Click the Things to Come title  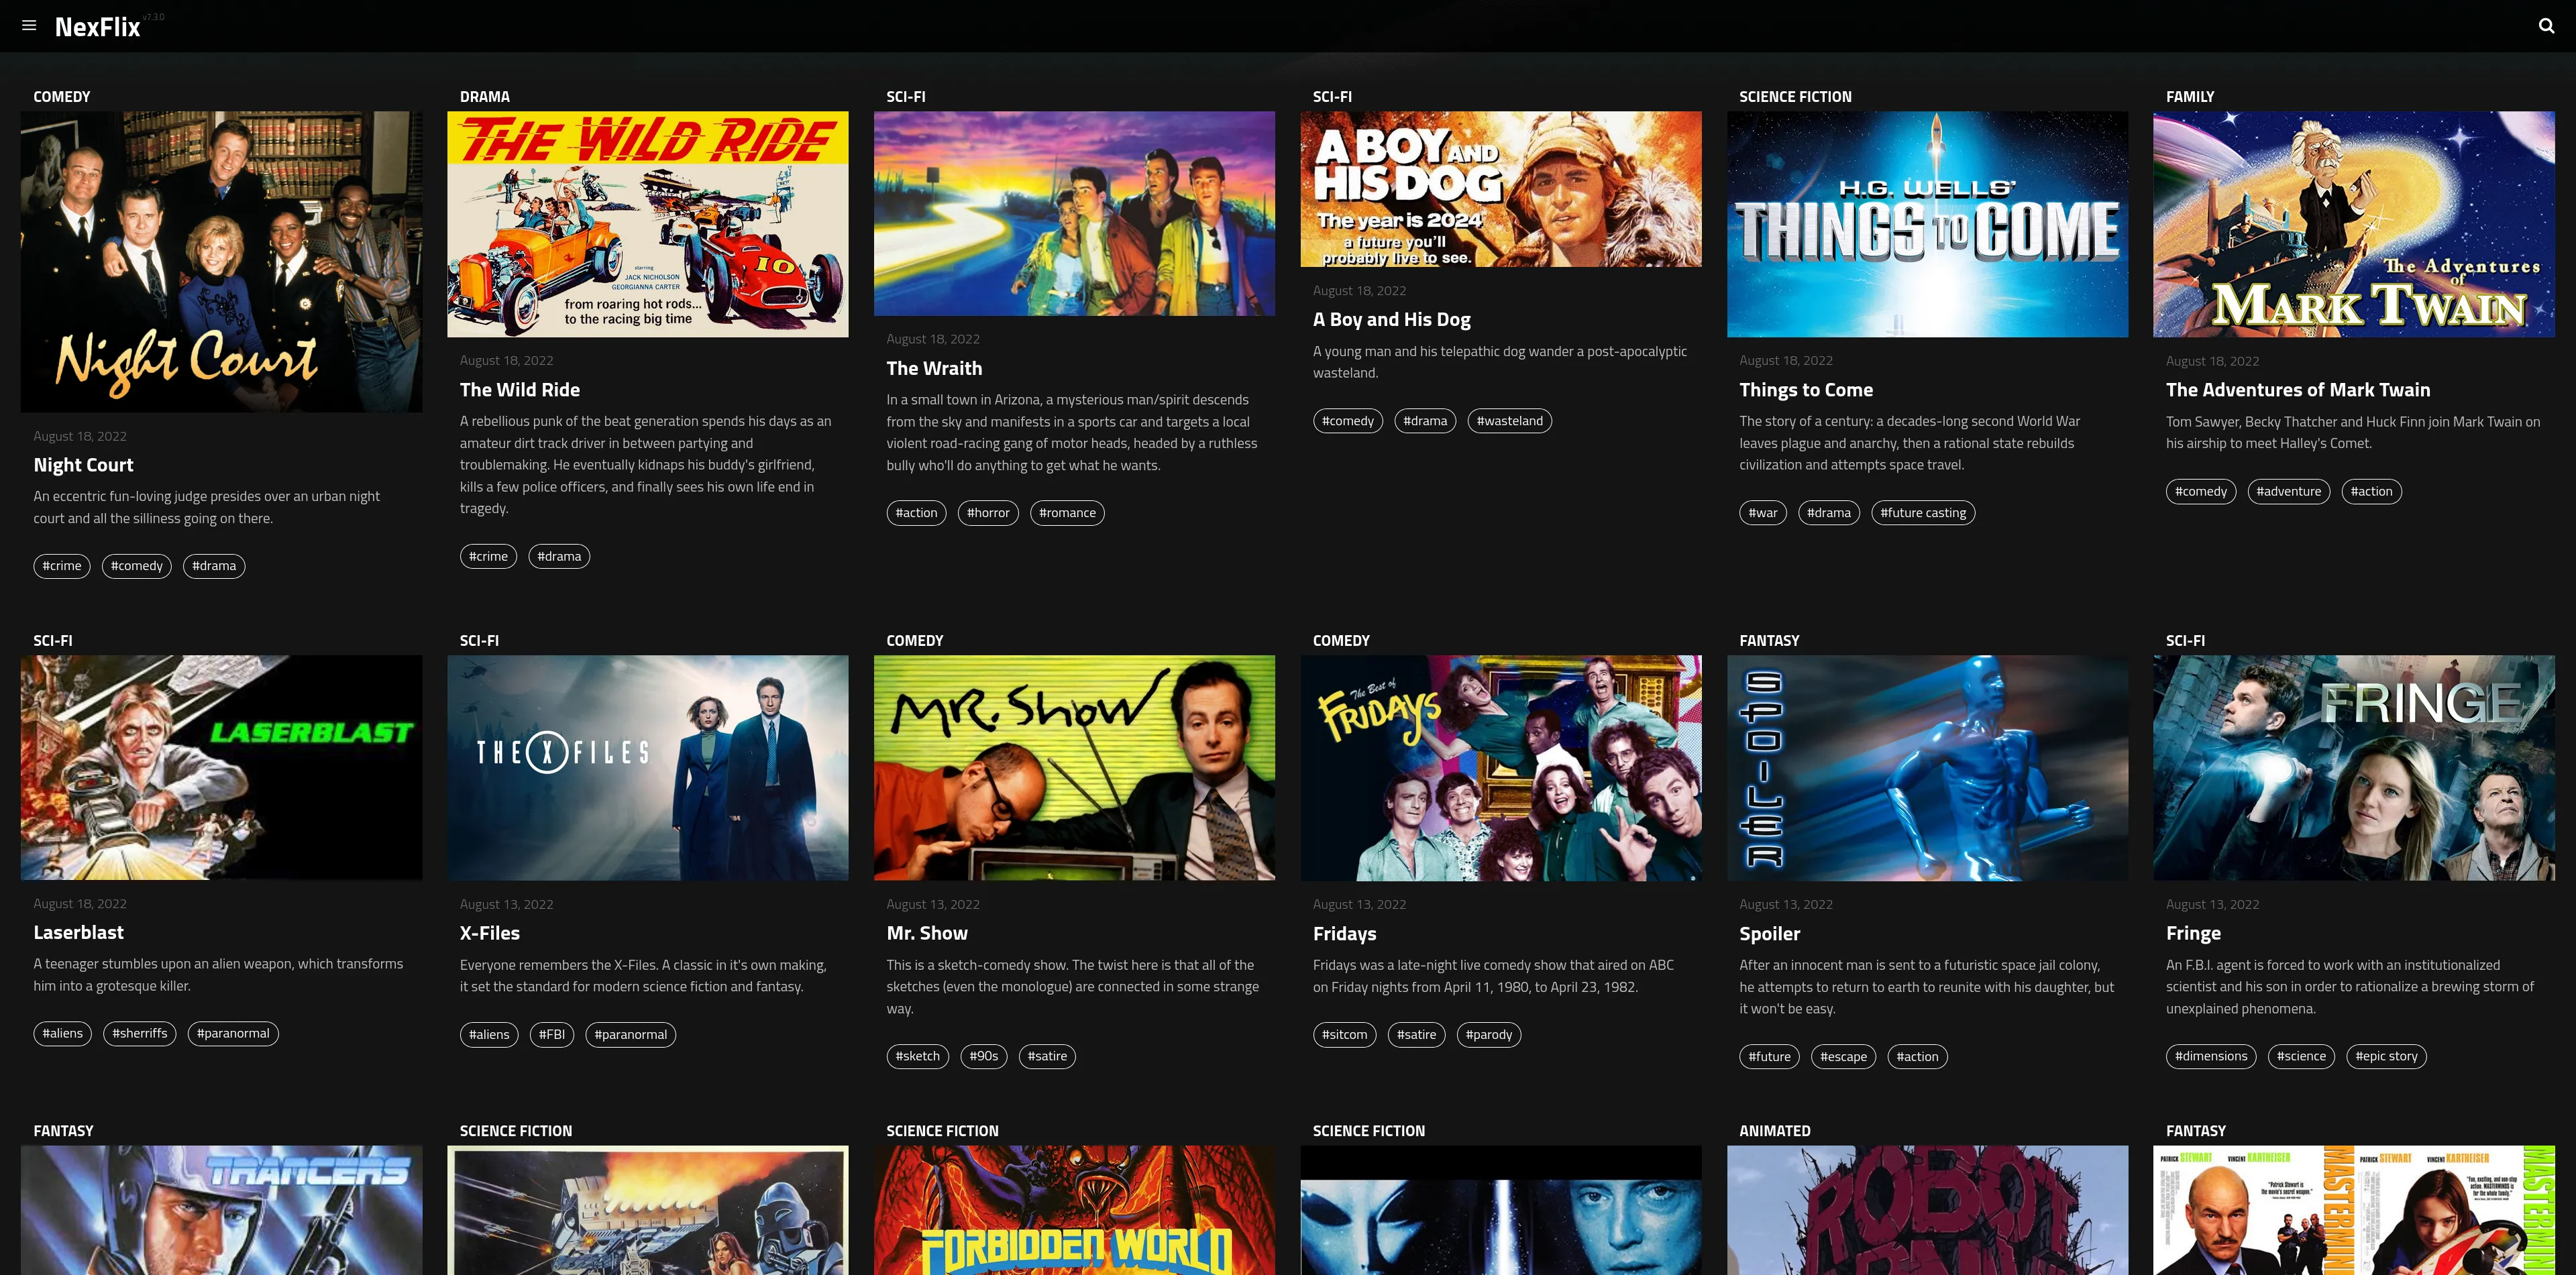click(x=1806, y=390)
